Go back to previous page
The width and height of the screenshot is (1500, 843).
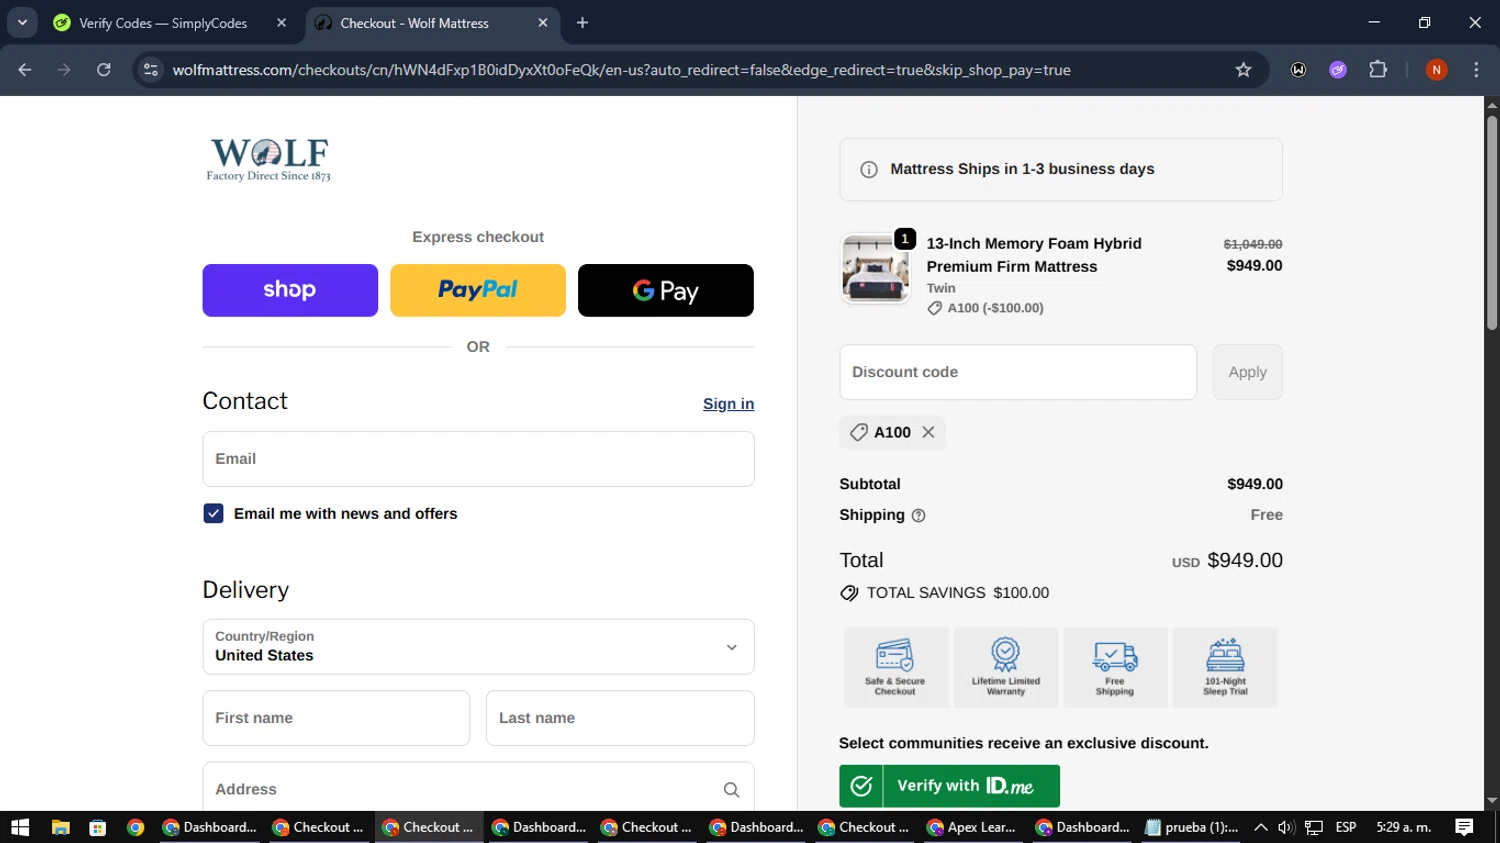[25, 70]
